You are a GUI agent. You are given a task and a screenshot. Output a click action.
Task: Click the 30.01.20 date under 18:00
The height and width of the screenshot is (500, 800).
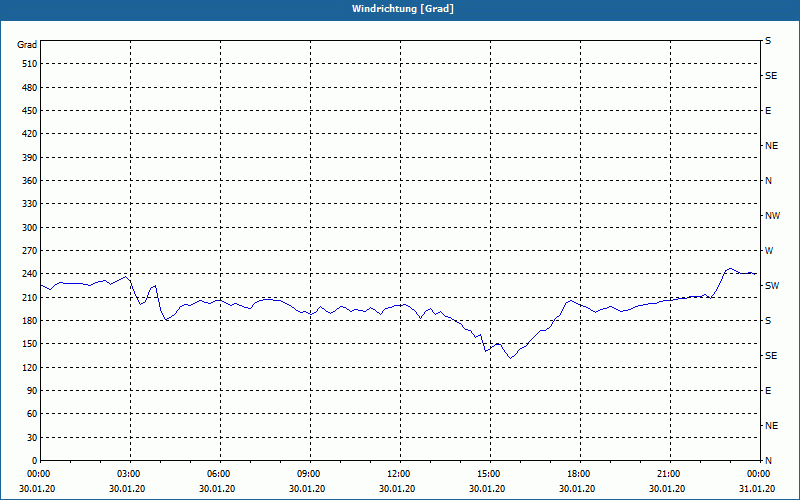pyautogui.click(x=577, y=489)
